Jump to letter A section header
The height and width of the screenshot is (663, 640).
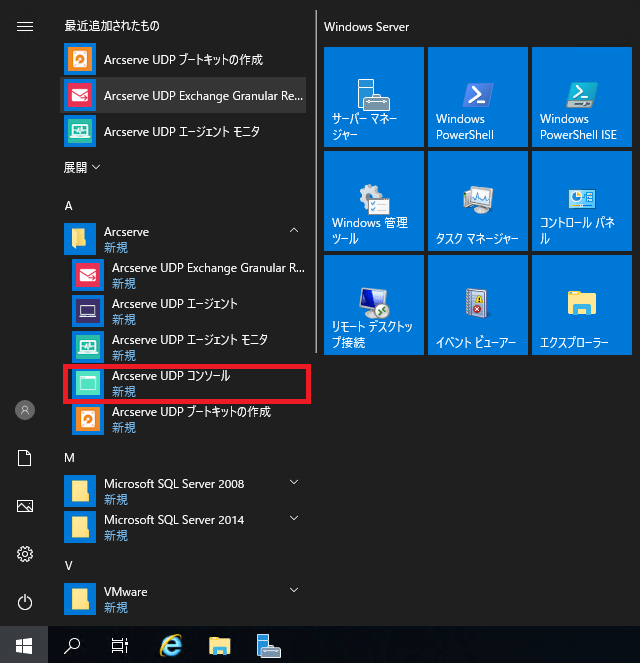tap(68, 206)
